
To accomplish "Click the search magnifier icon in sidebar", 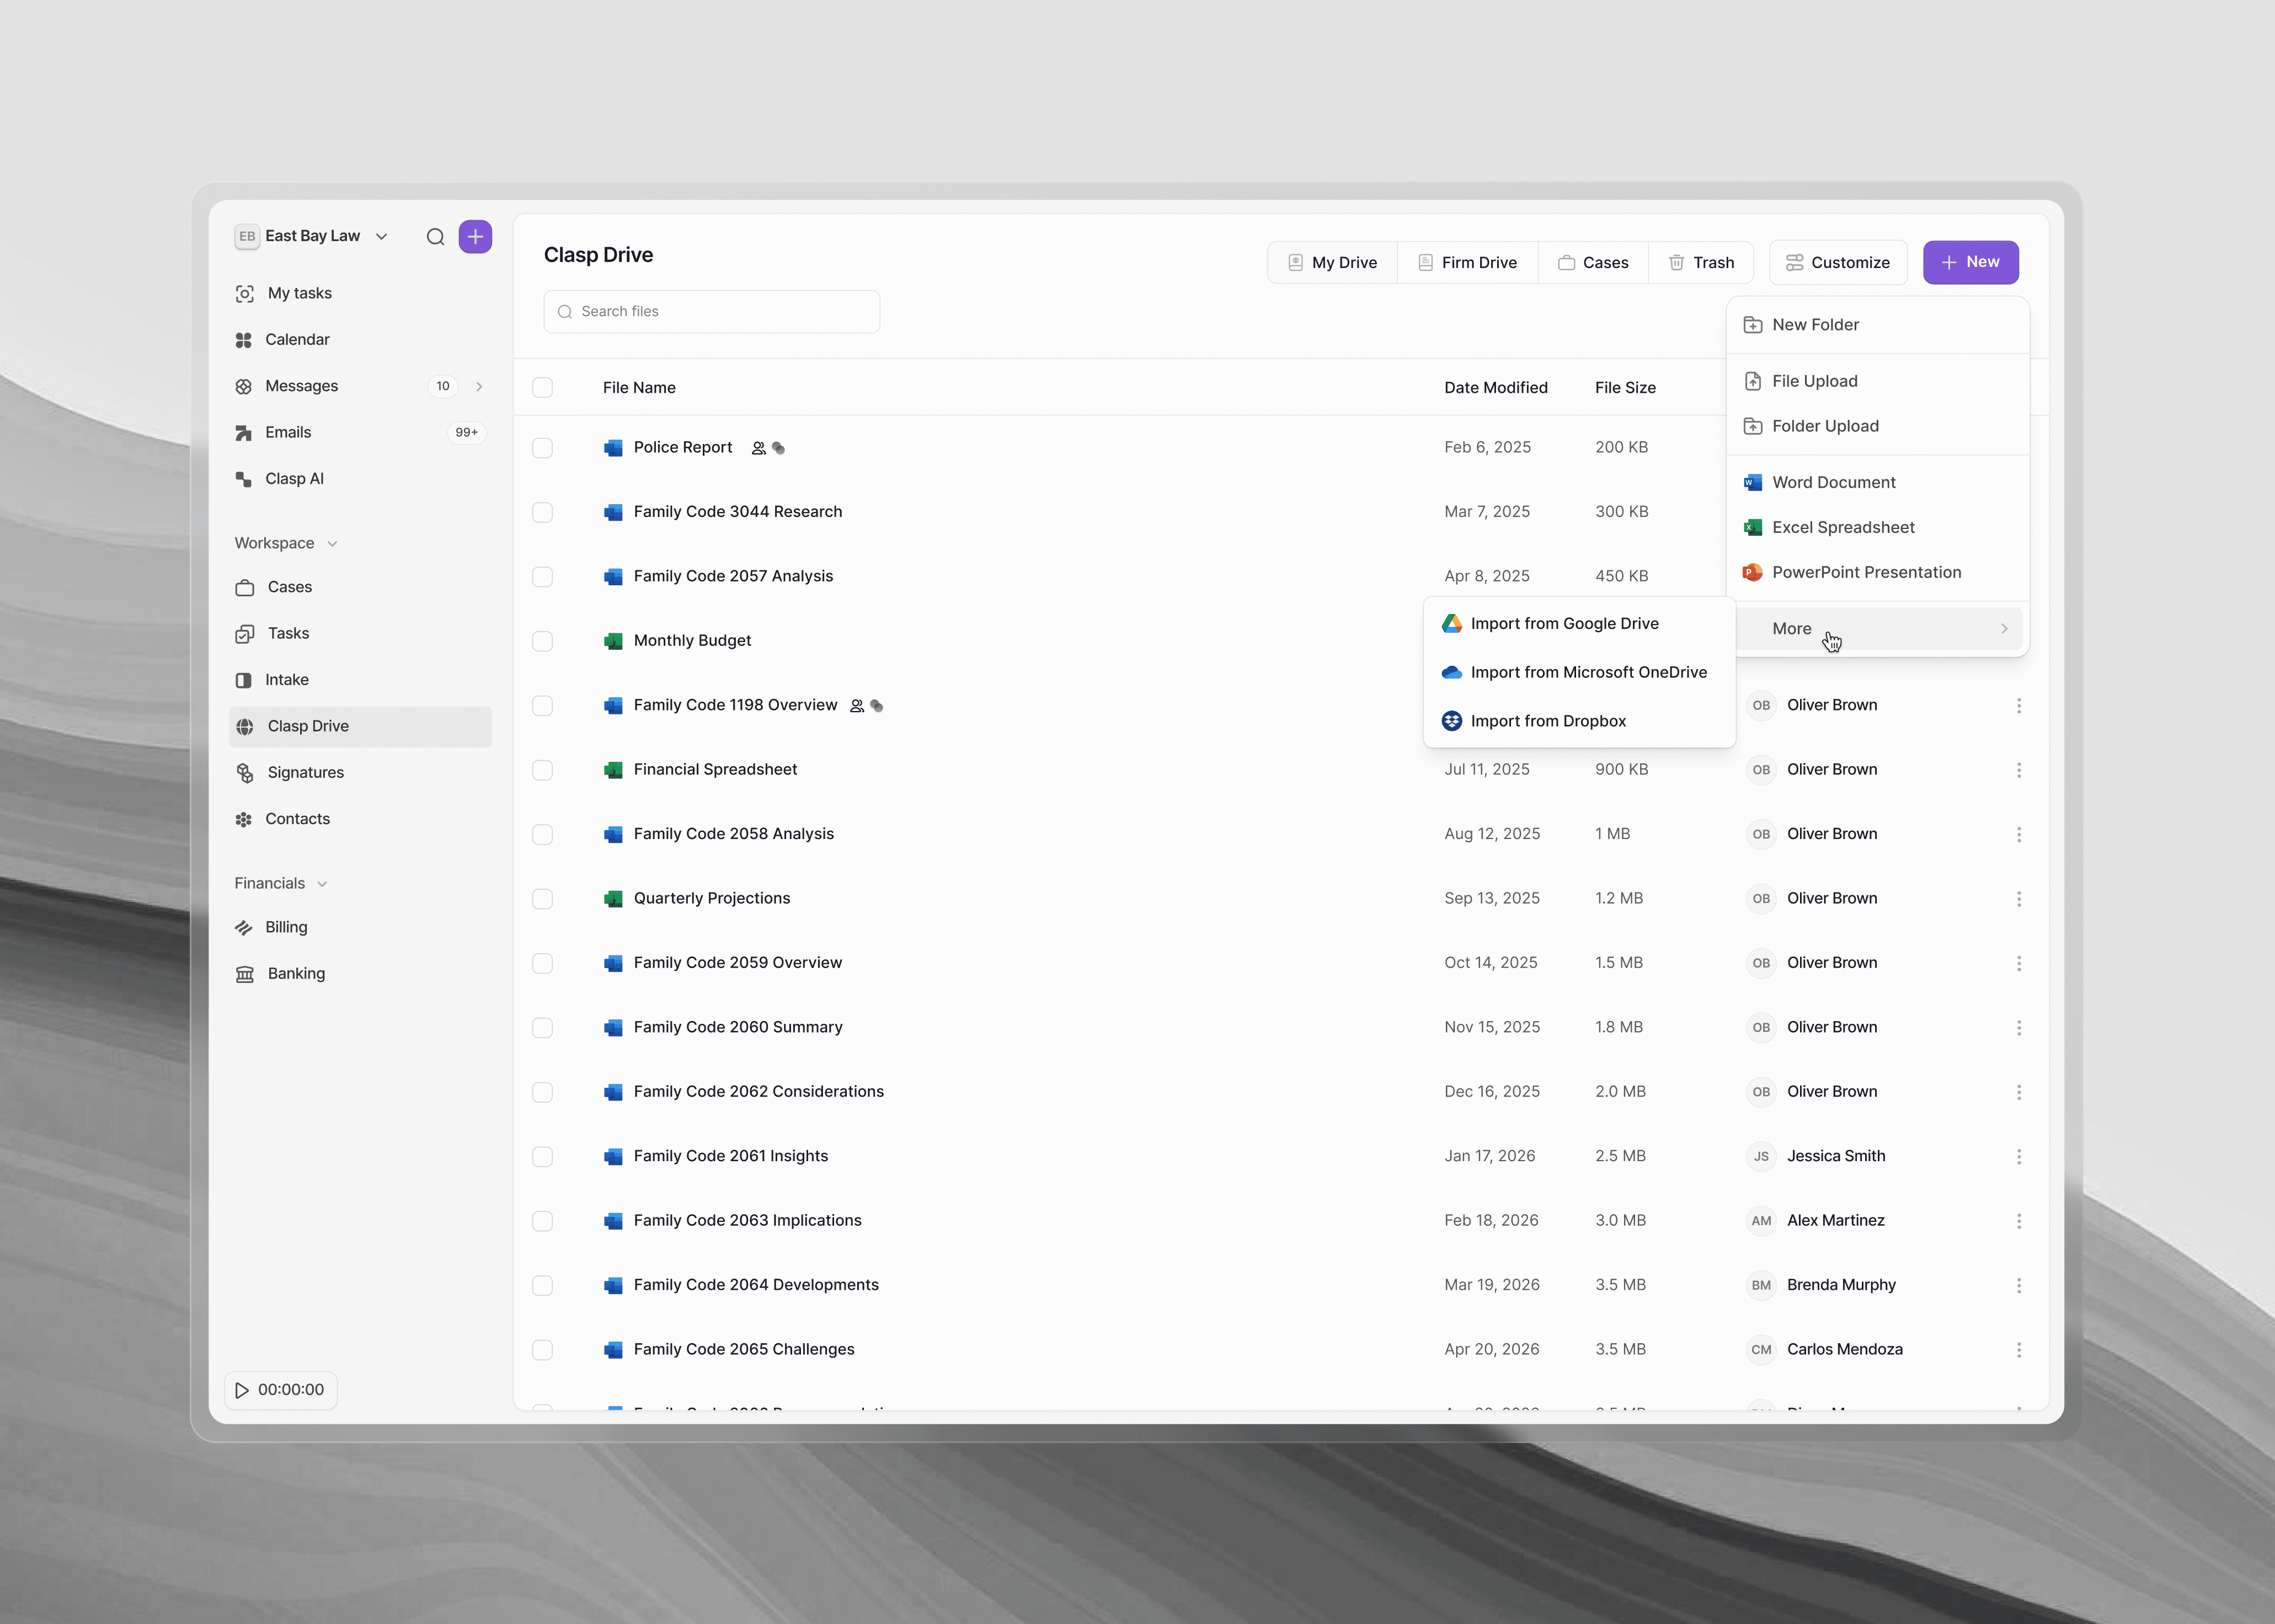I will [435, 237].
